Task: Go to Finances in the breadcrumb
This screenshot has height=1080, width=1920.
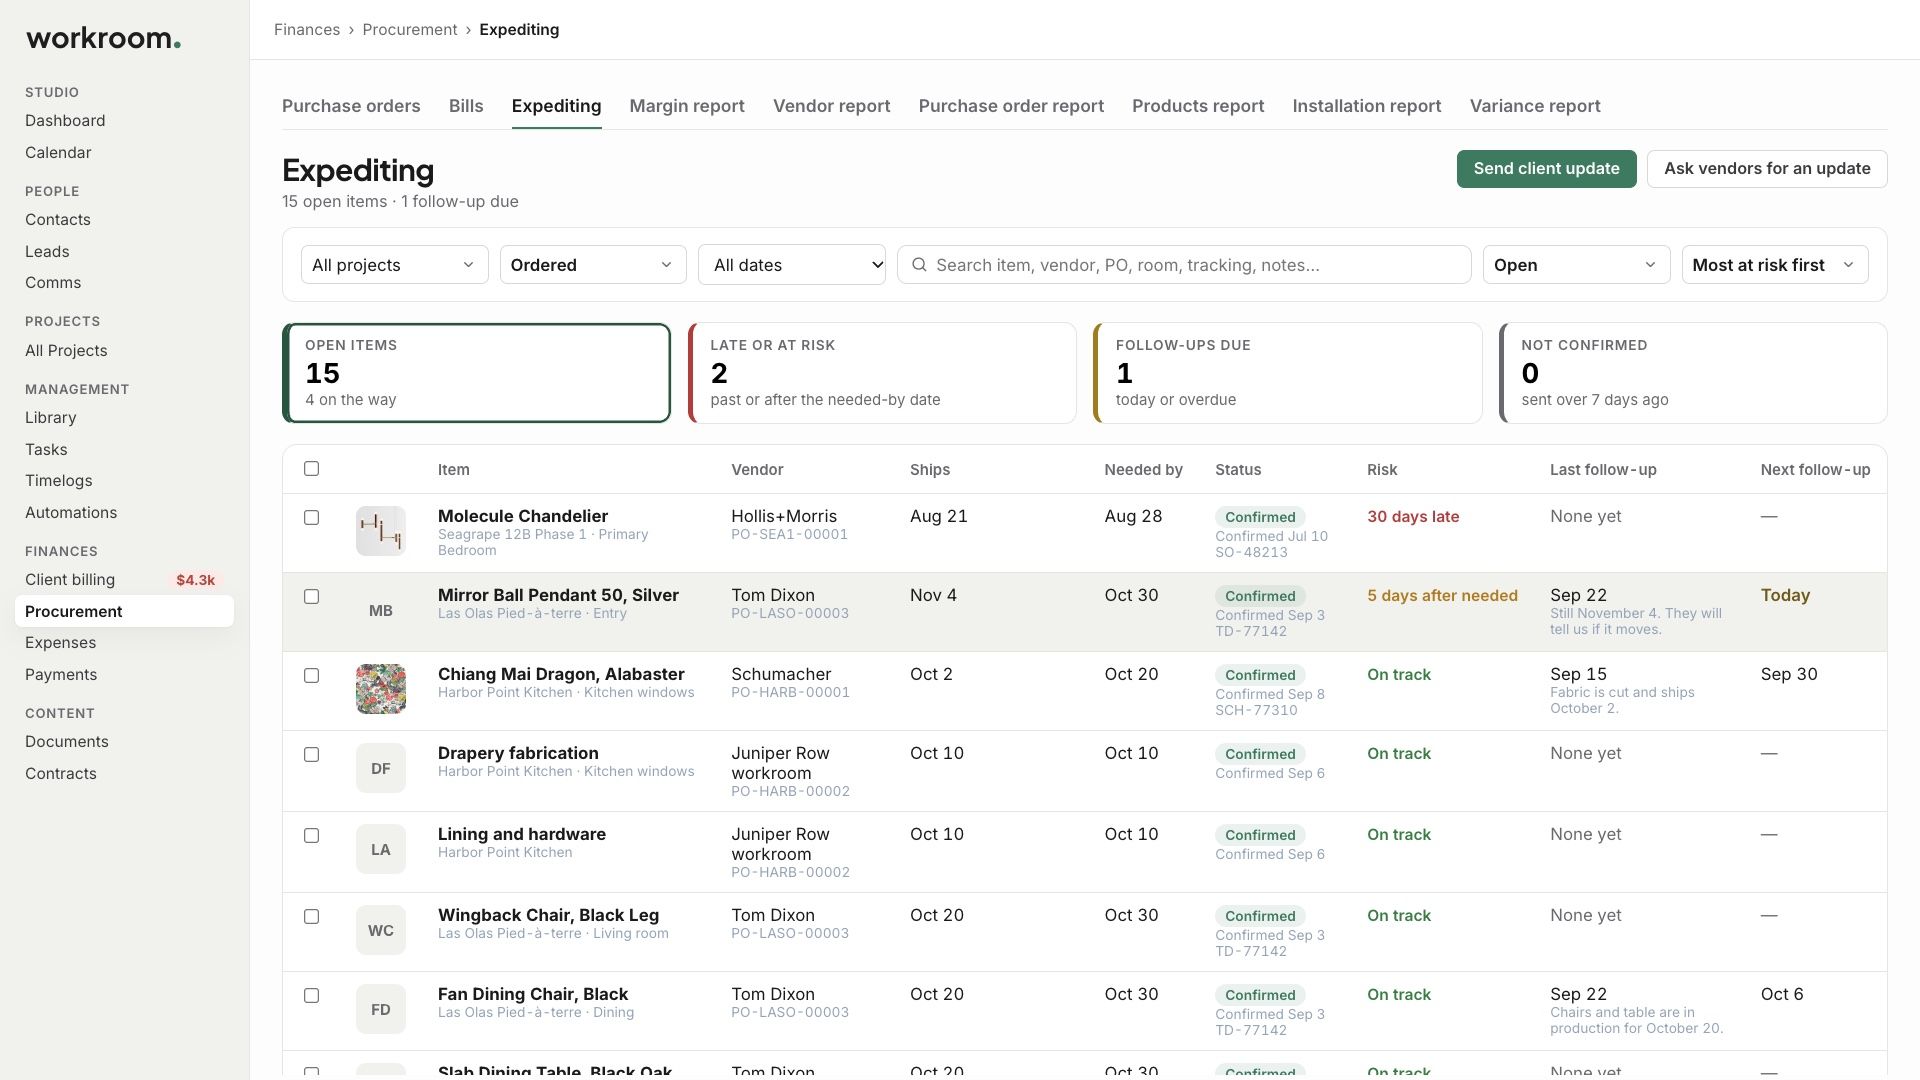Action: pyautogui.click(x=307, y=30)
